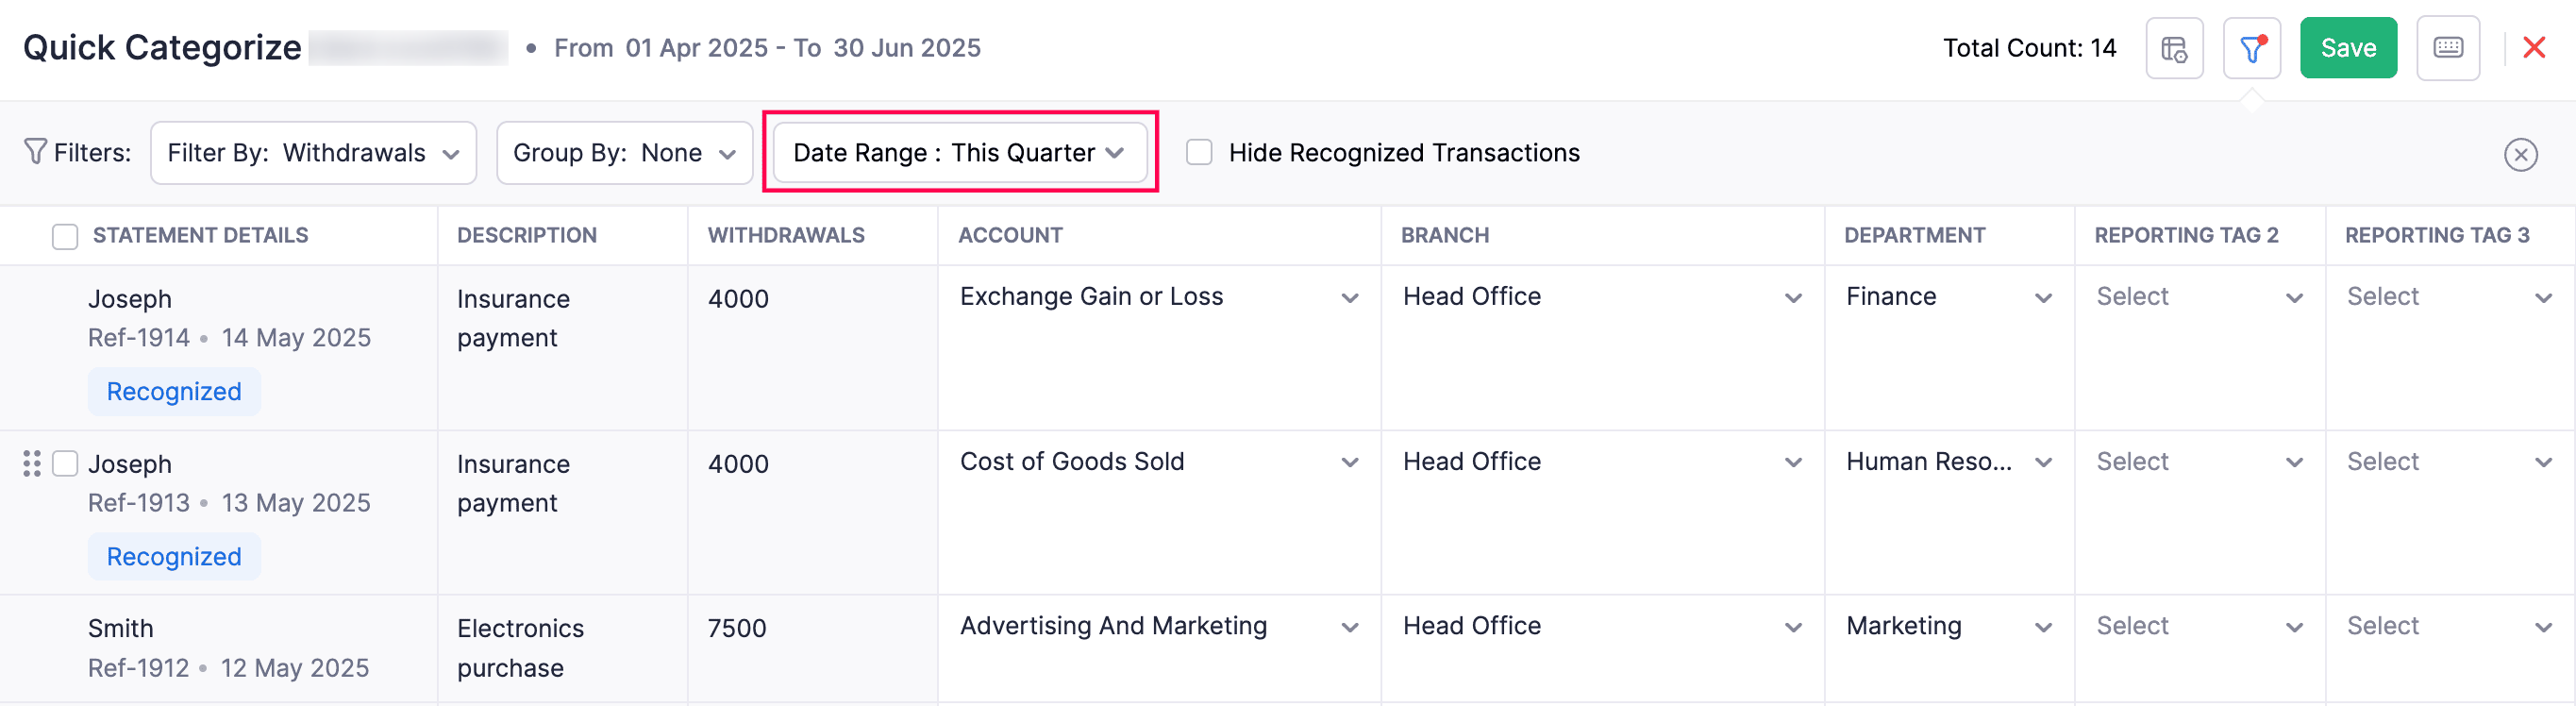The height and width of the screenshot is (706, 2576).
Task: Enable Hide Recognized Transactions
Action: 1199,151
